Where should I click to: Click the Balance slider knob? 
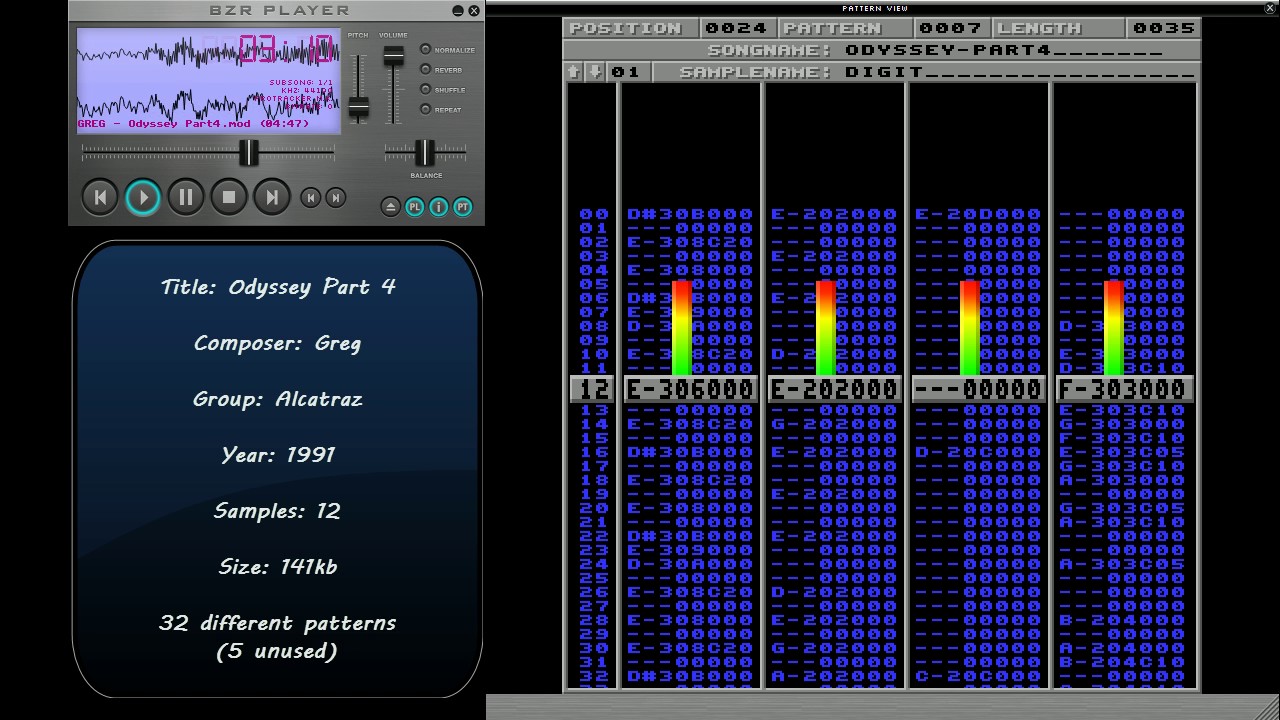click(x=425, y=152)
